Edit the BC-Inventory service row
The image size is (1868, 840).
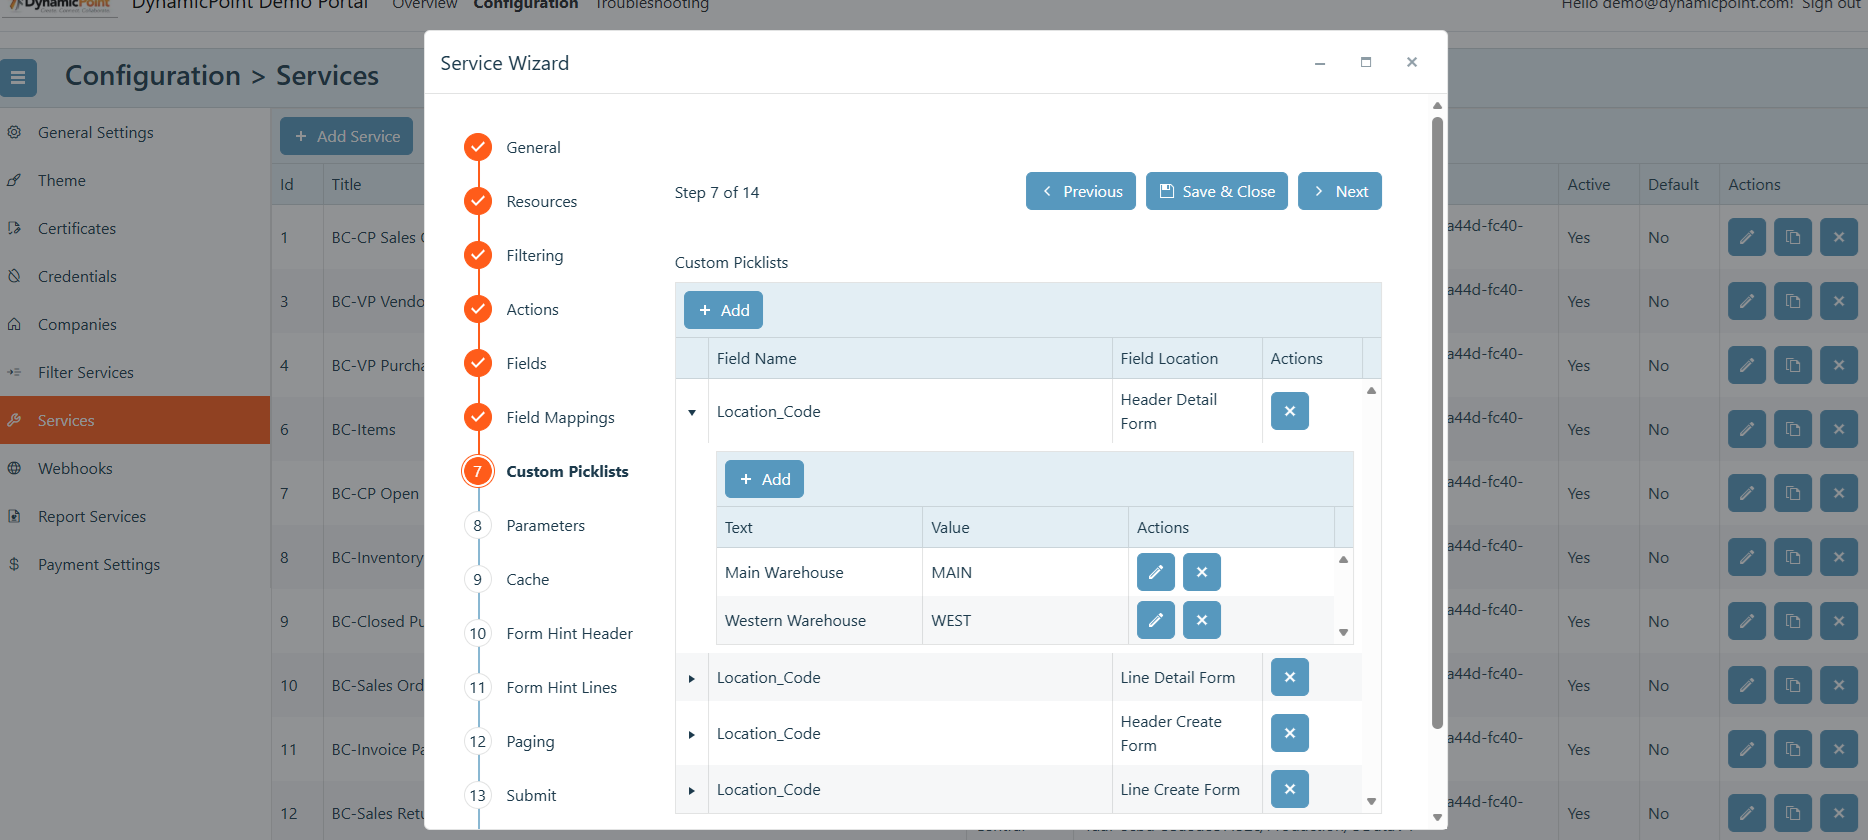click(x=1746, y=557)
